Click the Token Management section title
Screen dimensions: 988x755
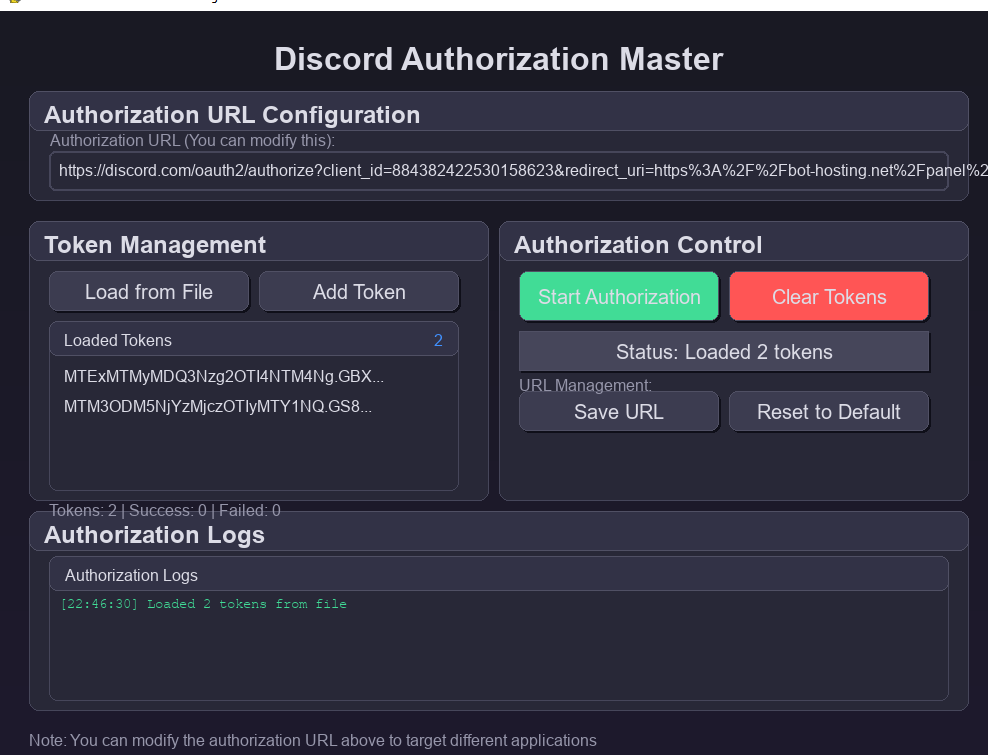click(155, 245)
